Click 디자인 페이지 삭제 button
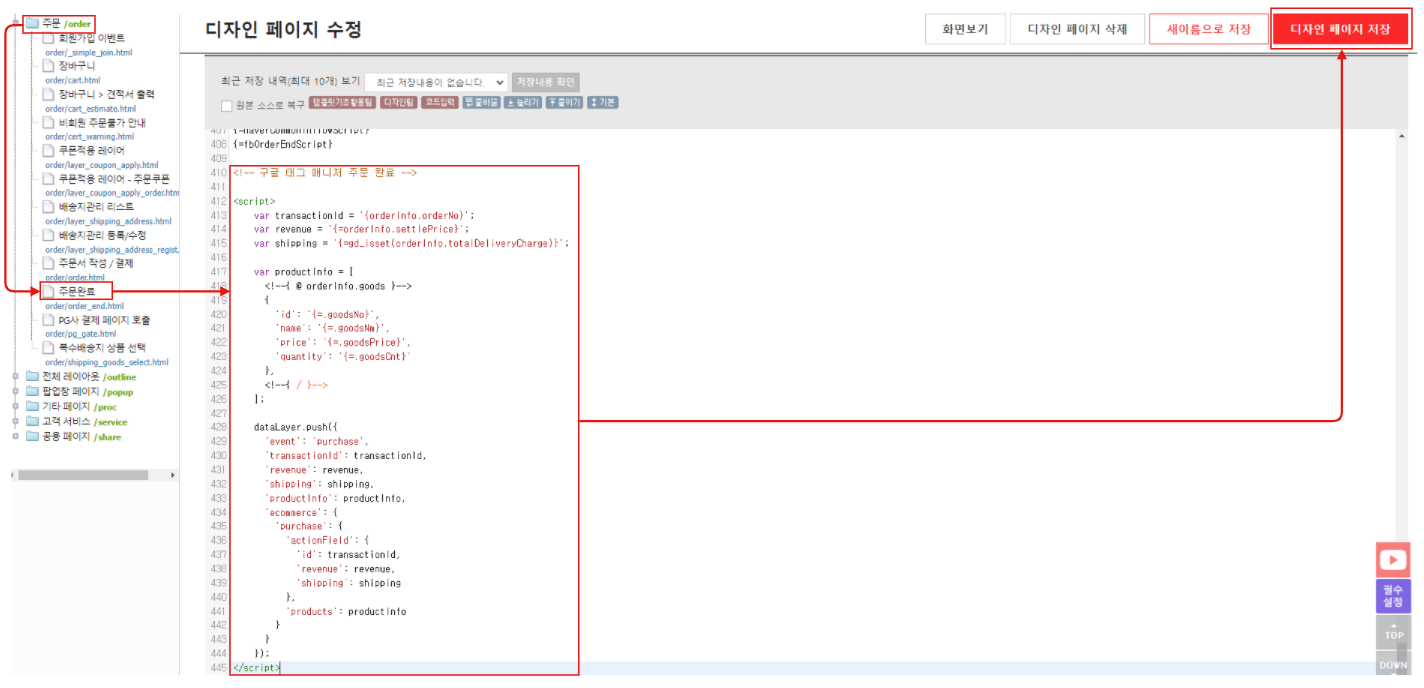1424x688 pixels. click(x=1077, y=30)
